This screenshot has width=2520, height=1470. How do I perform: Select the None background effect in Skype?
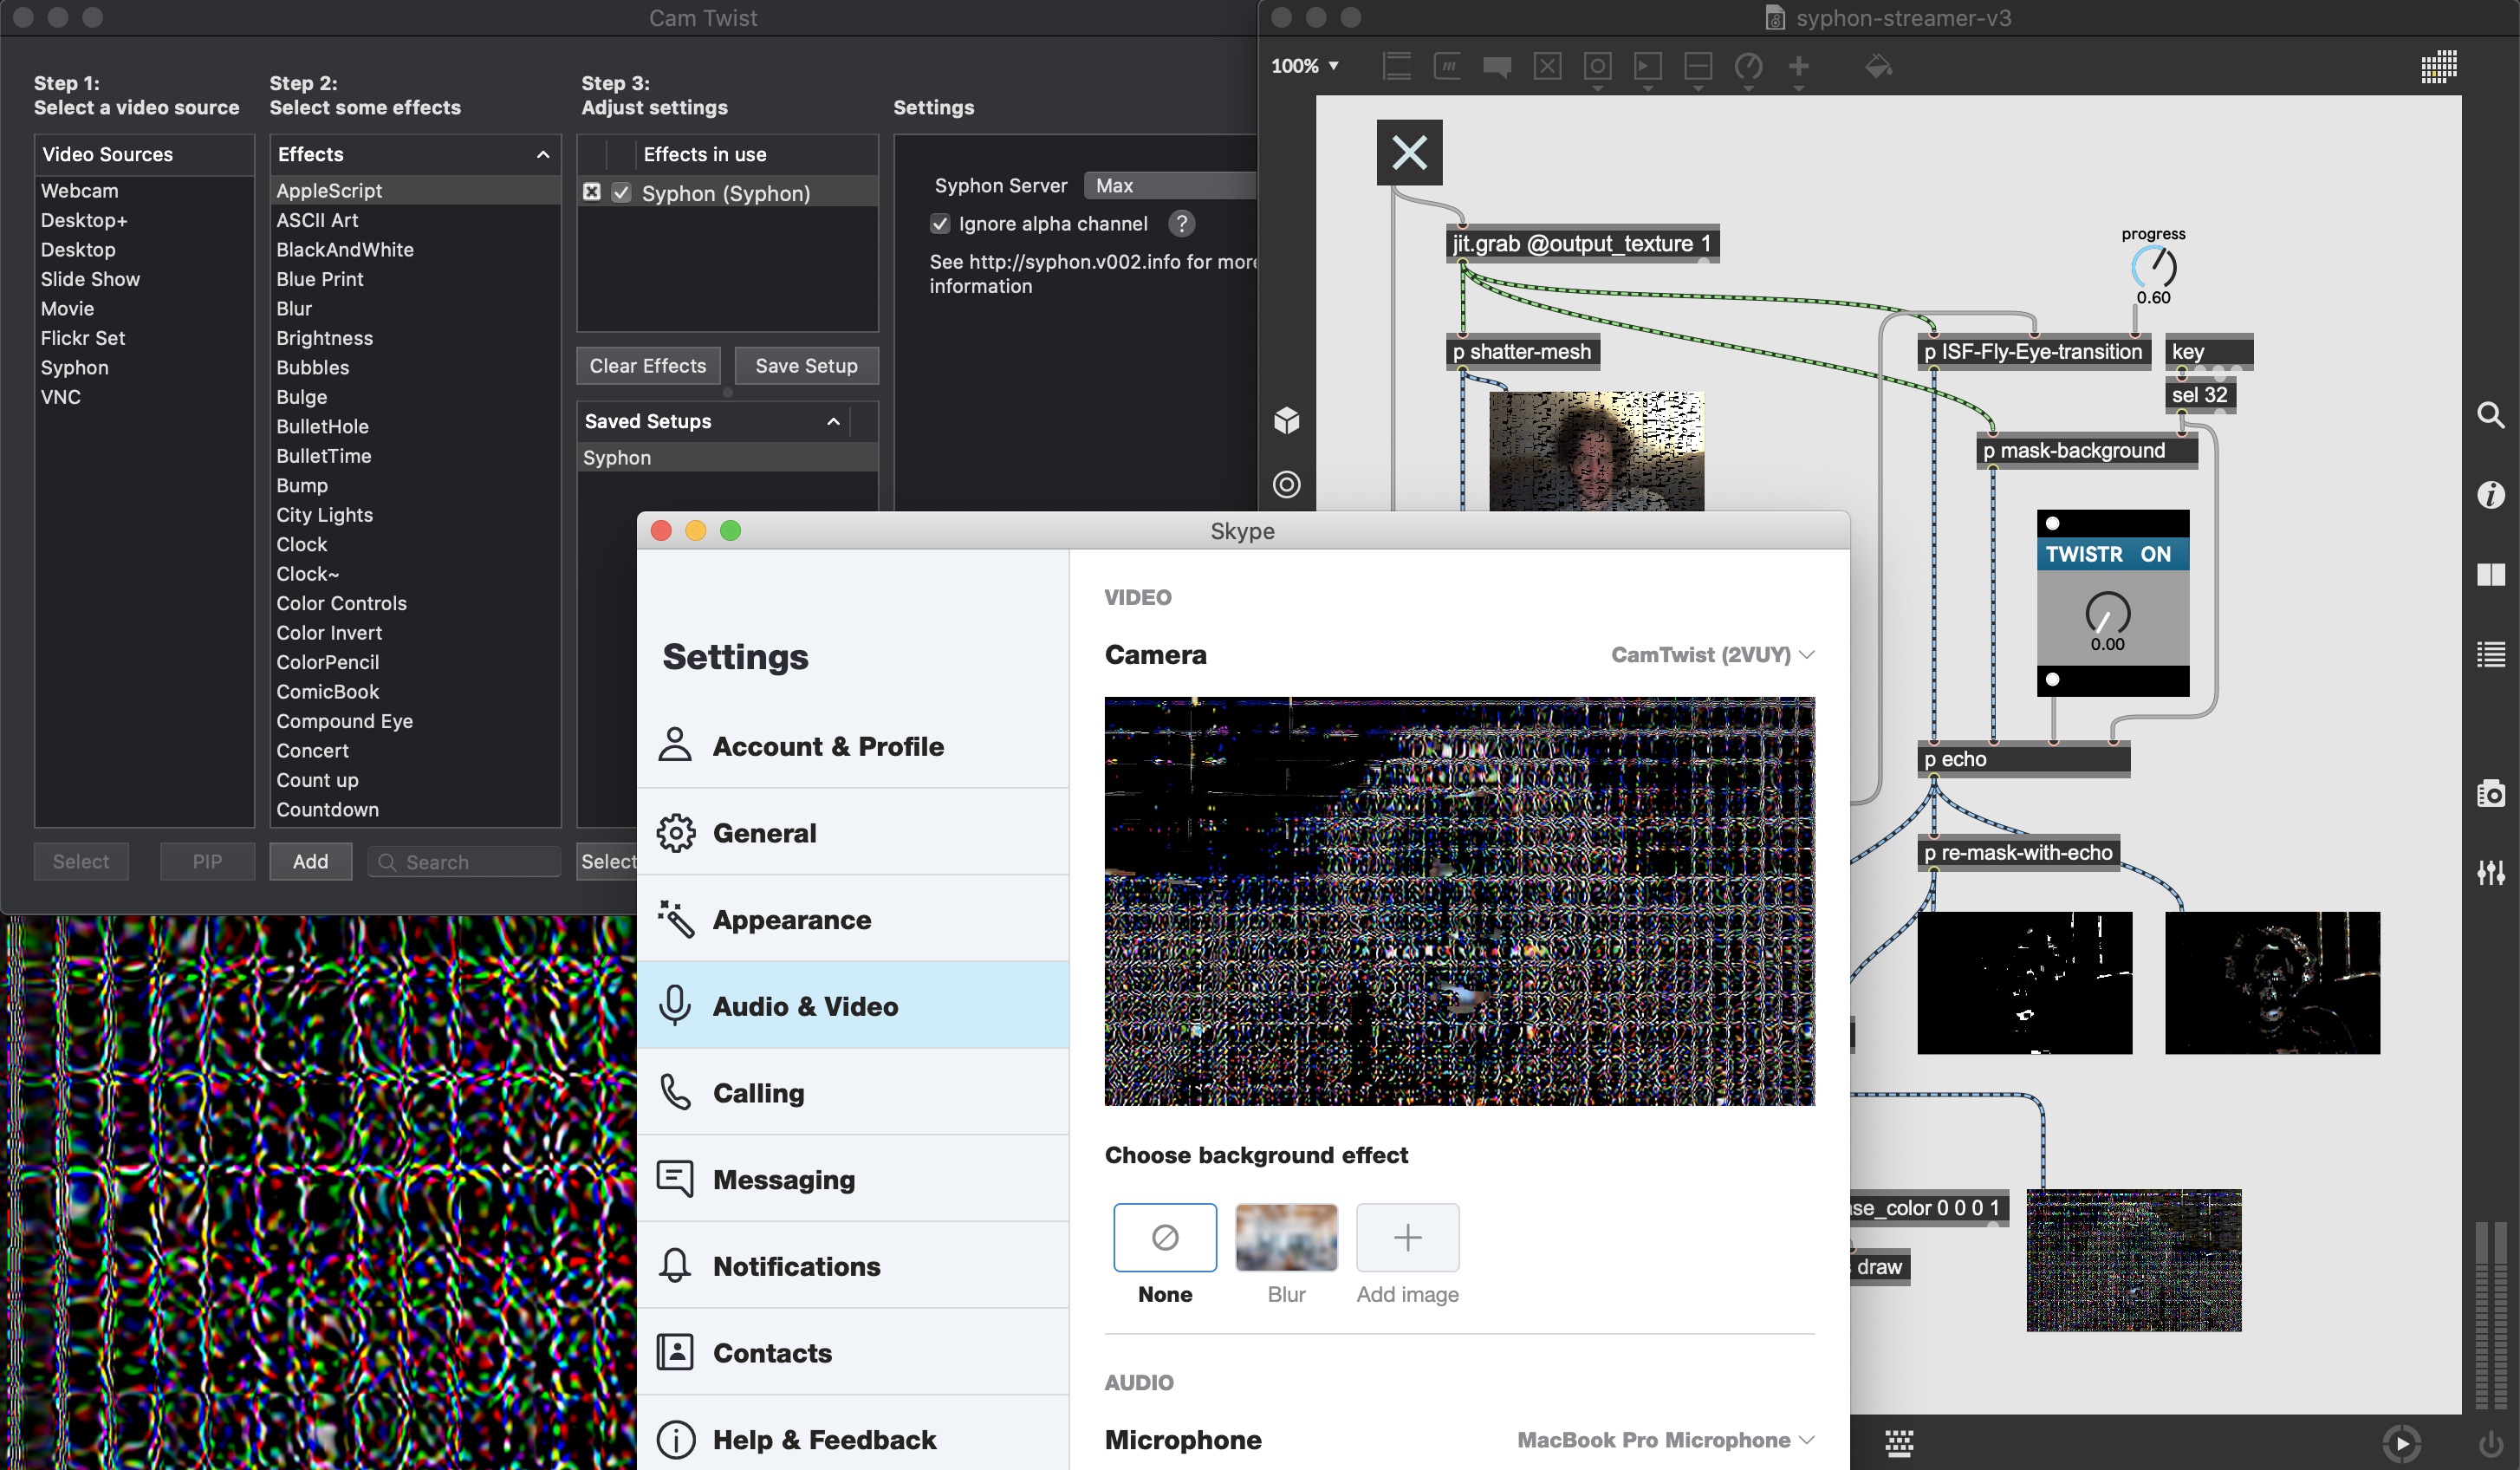[x=1165, y=1237]
